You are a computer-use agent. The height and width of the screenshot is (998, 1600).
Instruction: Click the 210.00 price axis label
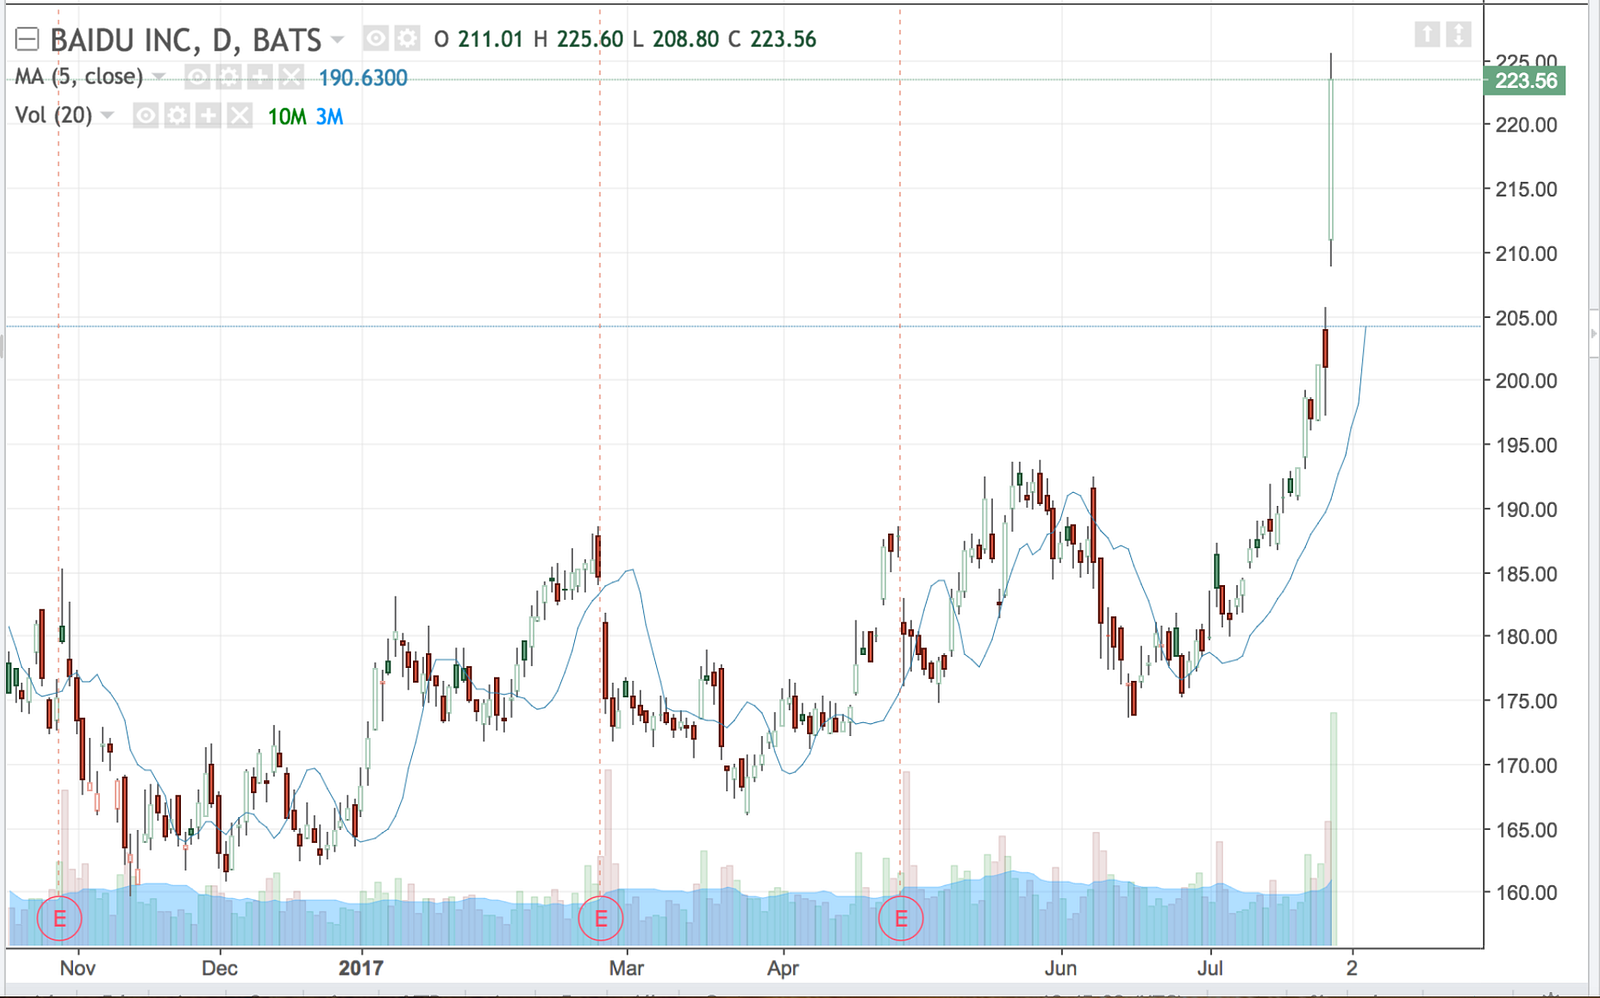point(1525,254)
